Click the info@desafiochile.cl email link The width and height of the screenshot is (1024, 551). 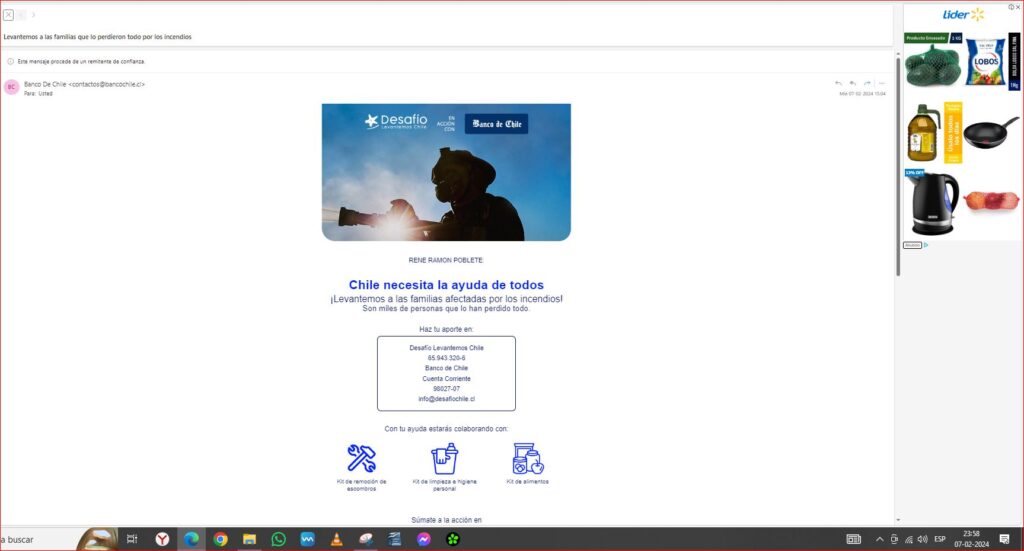pyautogui.click(x=447, y=399)
